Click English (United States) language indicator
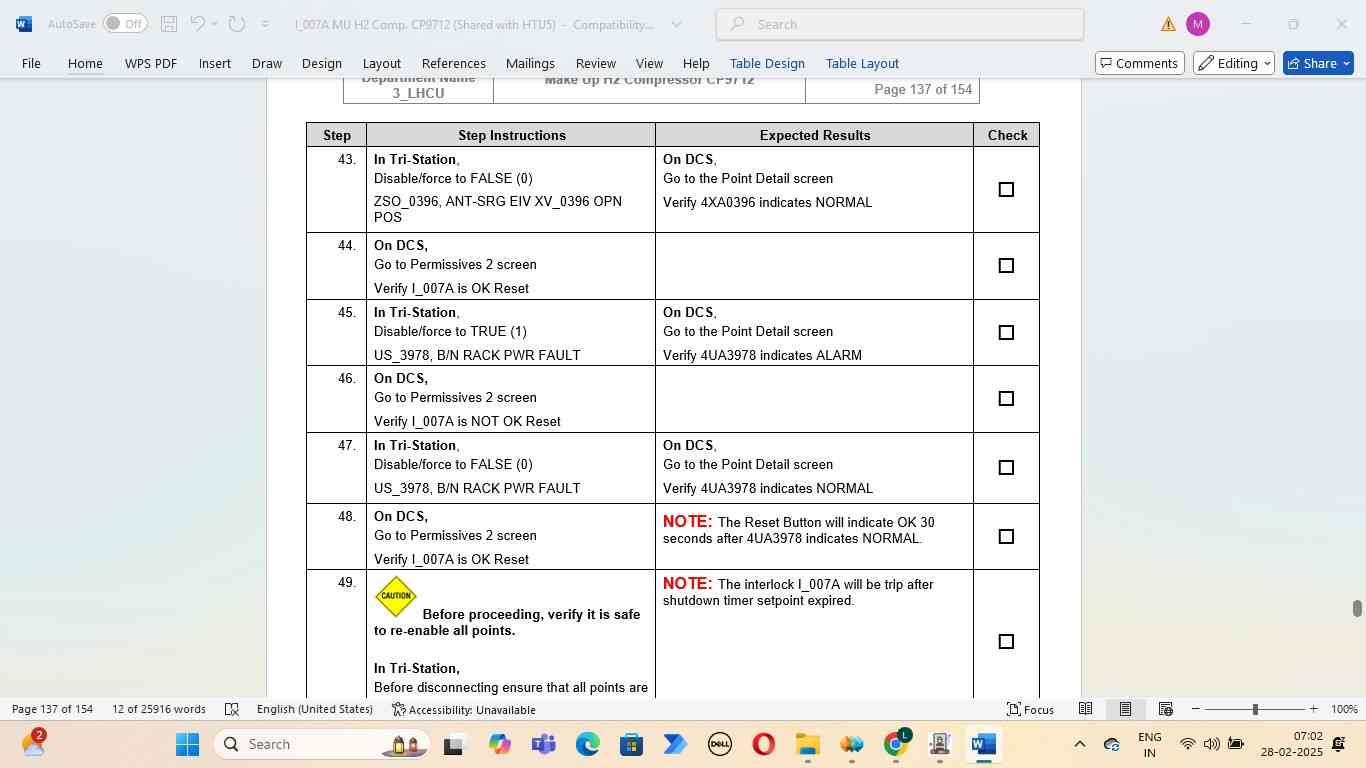This screenshot has height=768, width=1366. click(x=314, y=709)
